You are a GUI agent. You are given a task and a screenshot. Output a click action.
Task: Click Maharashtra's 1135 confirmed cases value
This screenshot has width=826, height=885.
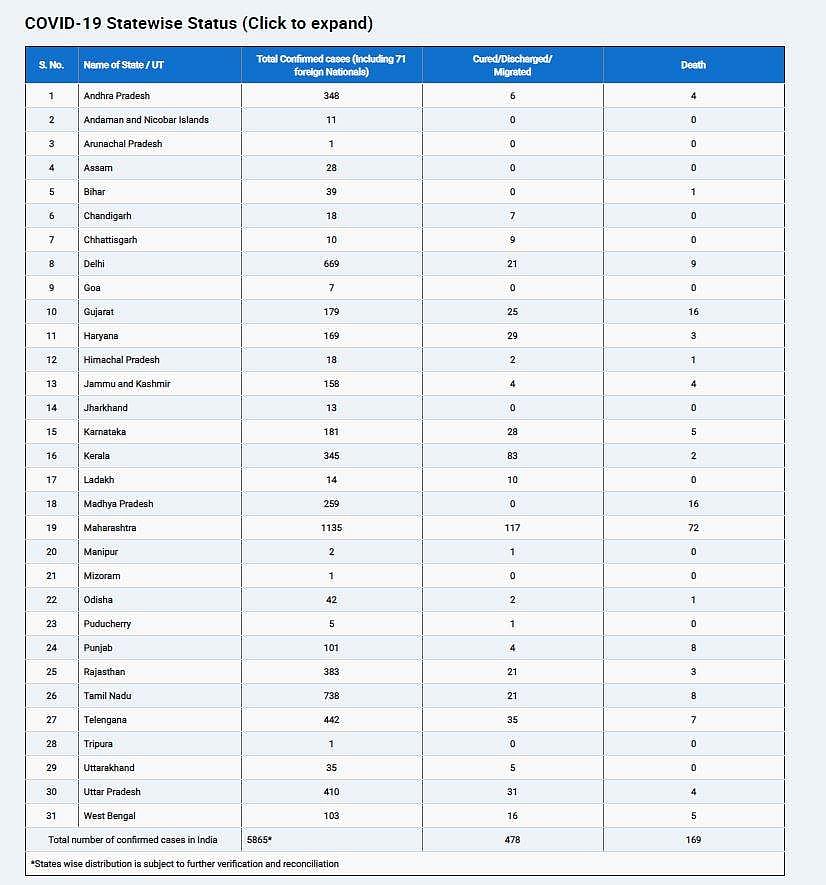[331, 528]
